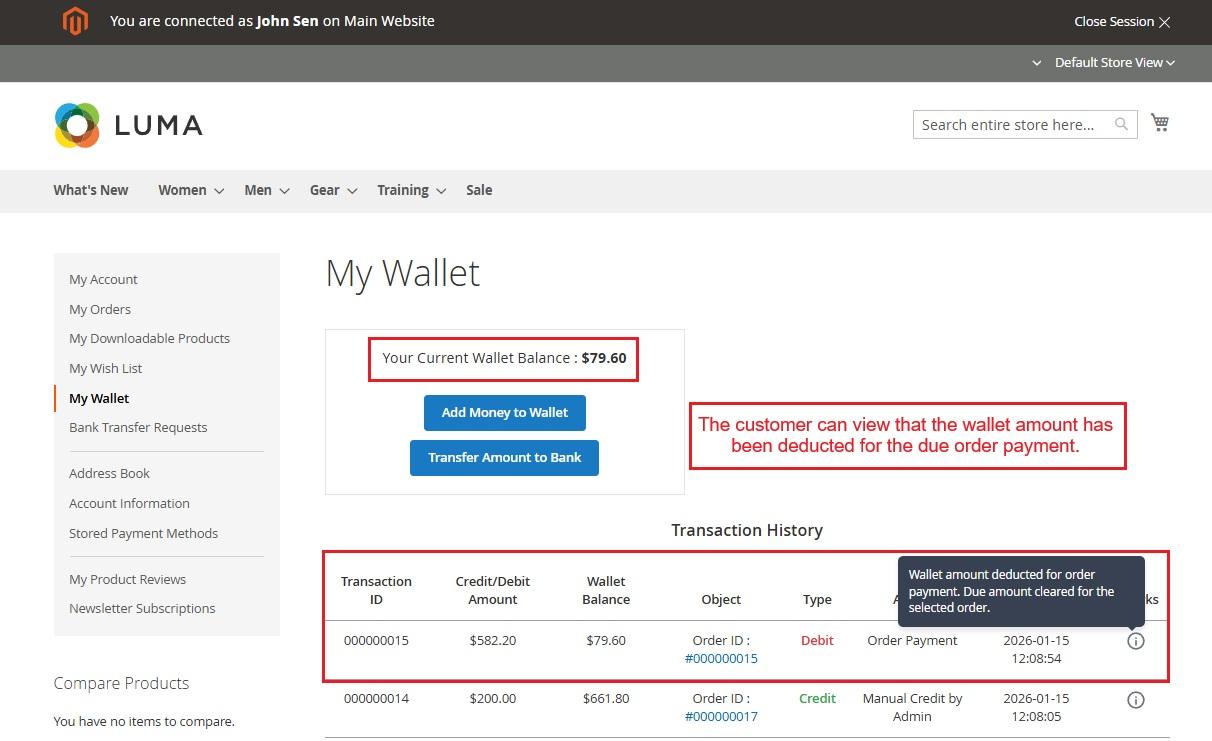
Task: Open the shopping cart icon
Action: tap(1160, 122)
